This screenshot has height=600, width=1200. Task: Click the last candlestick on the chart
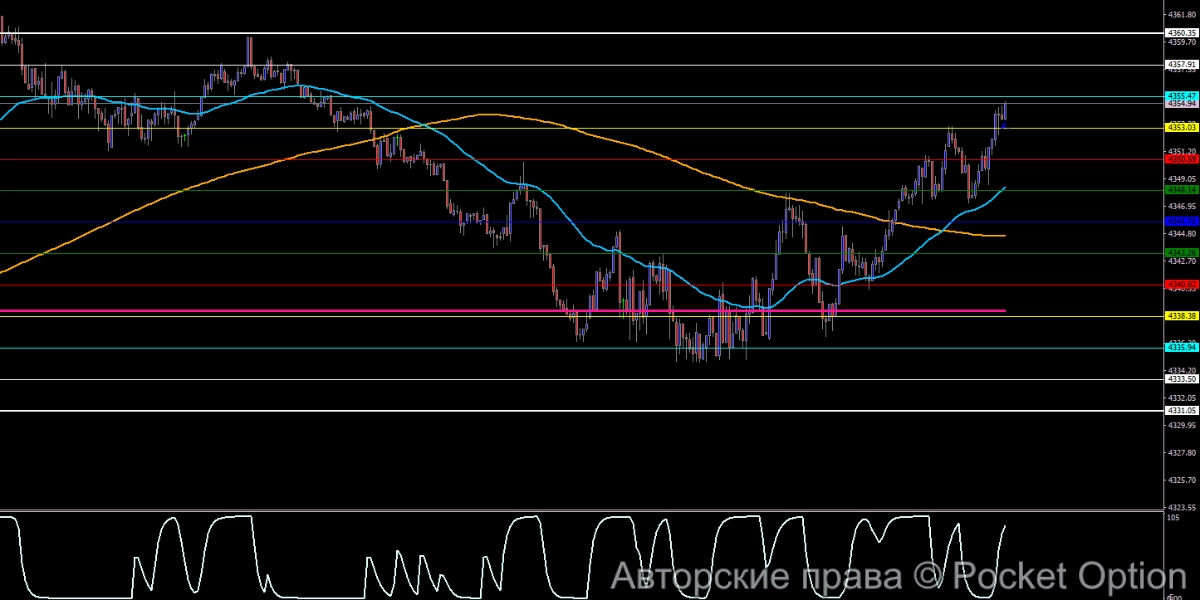click(1004, 112)
